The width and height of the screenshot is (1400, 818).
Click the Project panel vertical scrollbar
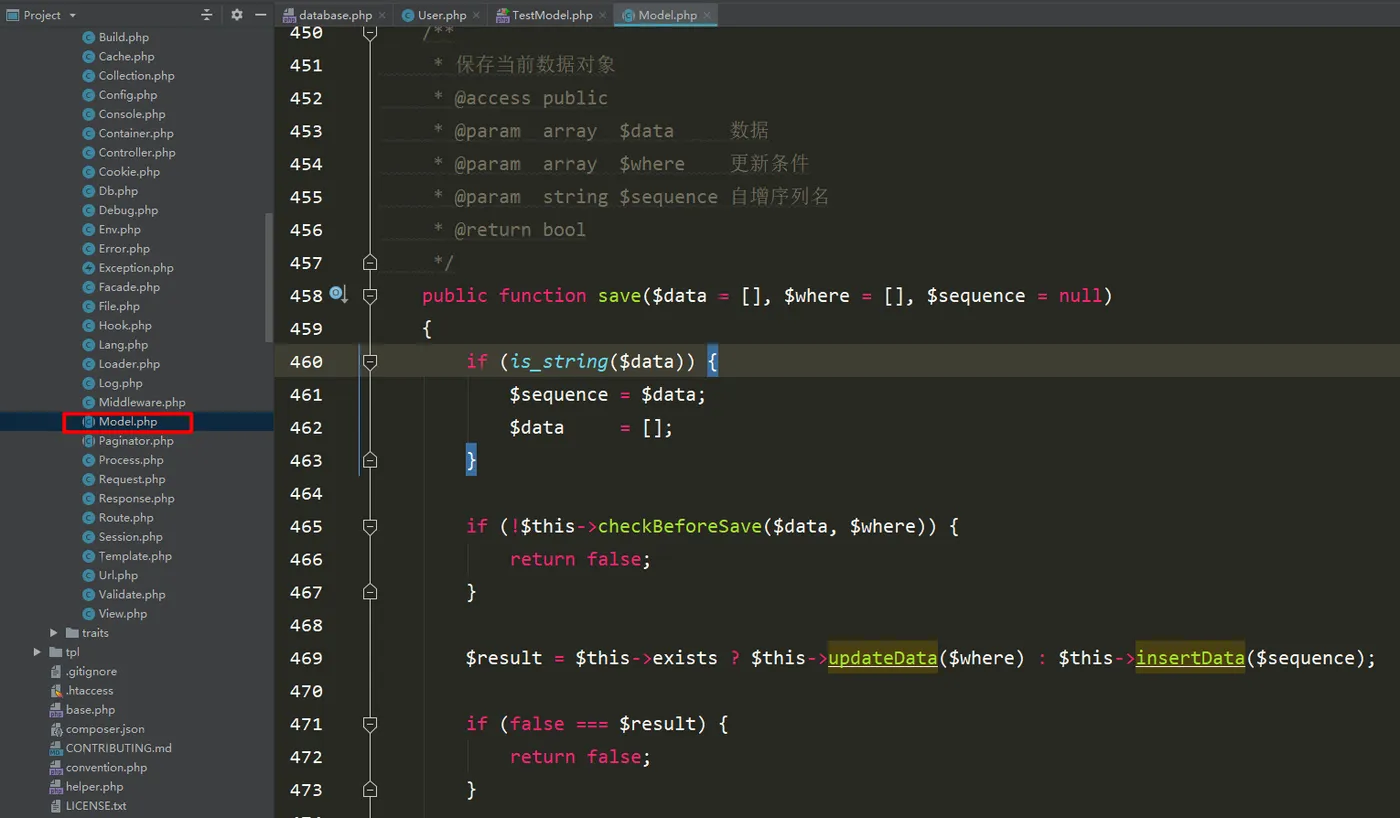coord(268,277)
